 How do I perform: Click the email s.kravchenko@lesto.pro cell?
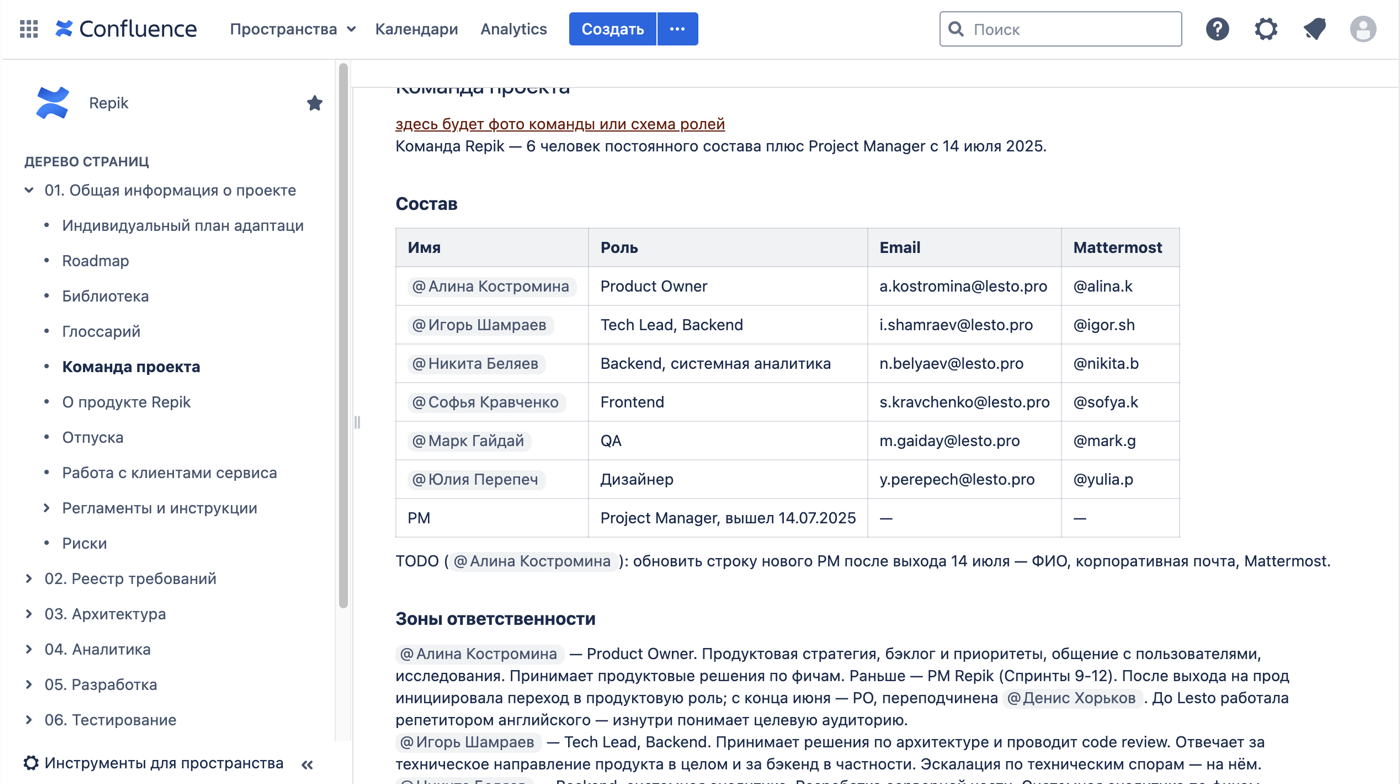point(964,402)
